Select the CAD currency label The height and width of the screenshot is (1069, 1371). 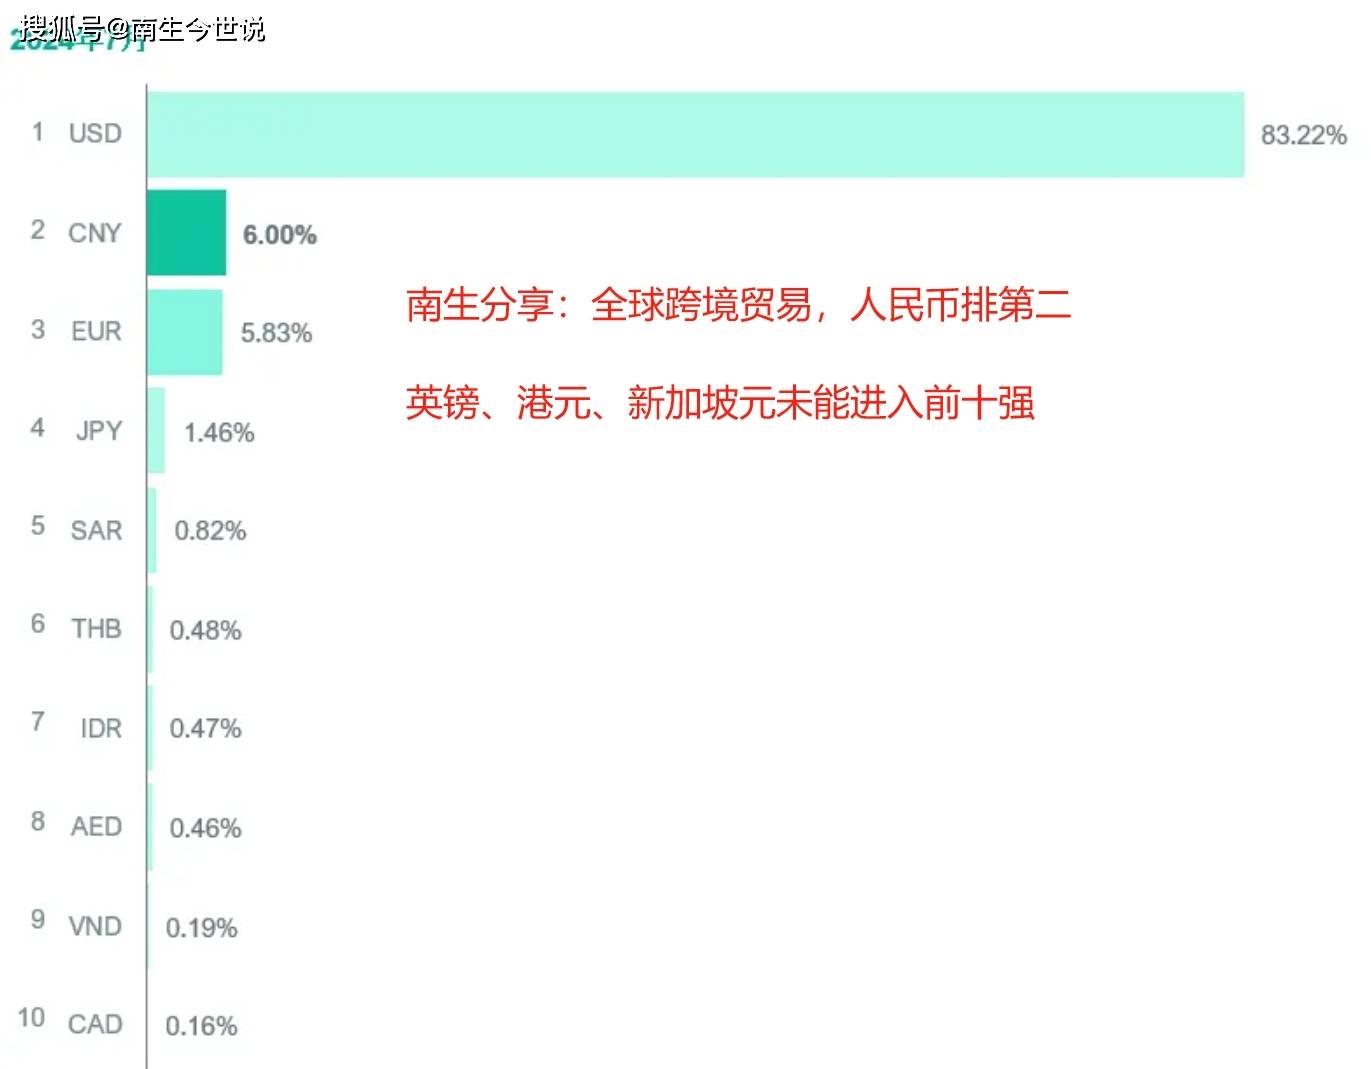tap(95, 1024)
